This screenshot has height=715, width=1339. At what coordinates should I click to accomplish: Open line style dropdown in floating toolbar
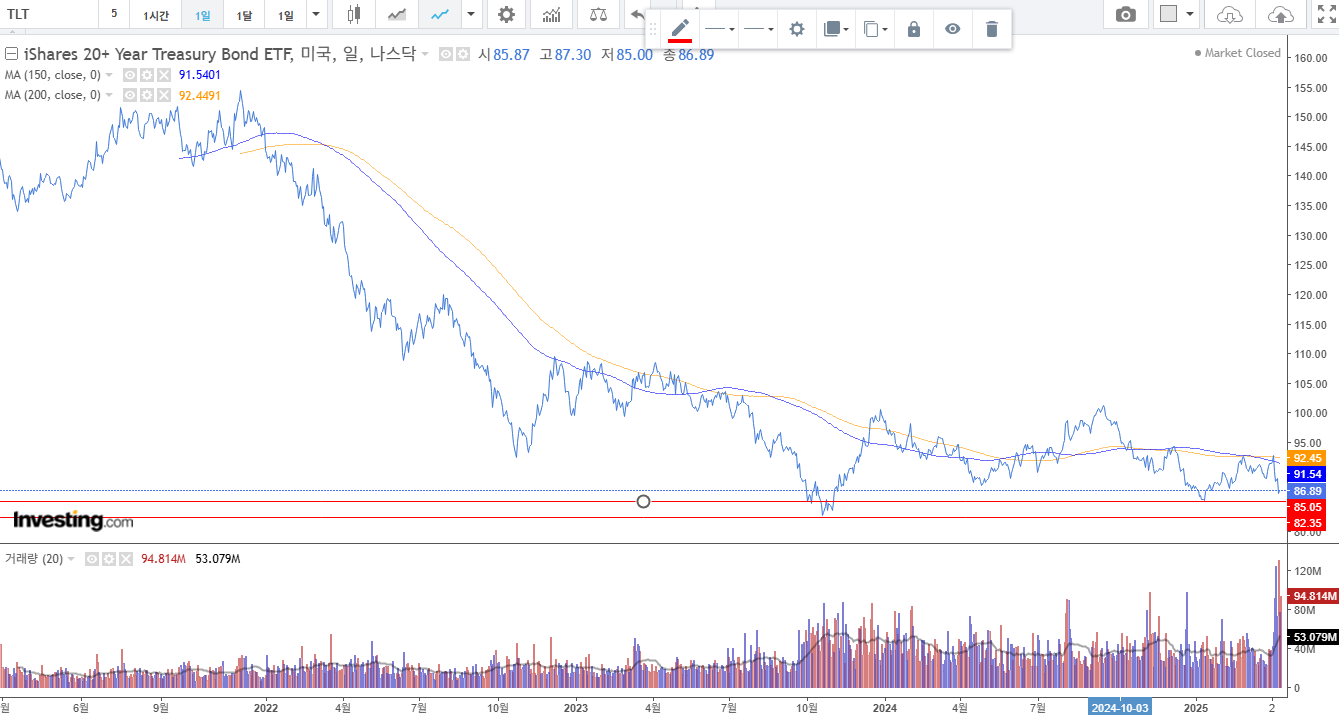pyautogui.click(x=720, y=29)
